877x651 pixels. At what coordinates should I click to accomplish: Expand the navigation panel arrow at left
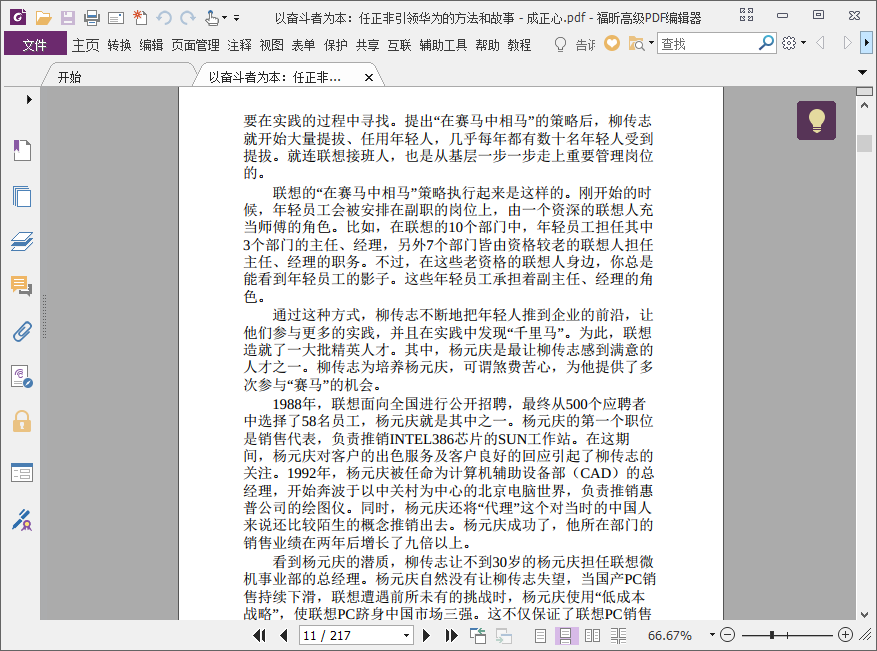[29, 100]
